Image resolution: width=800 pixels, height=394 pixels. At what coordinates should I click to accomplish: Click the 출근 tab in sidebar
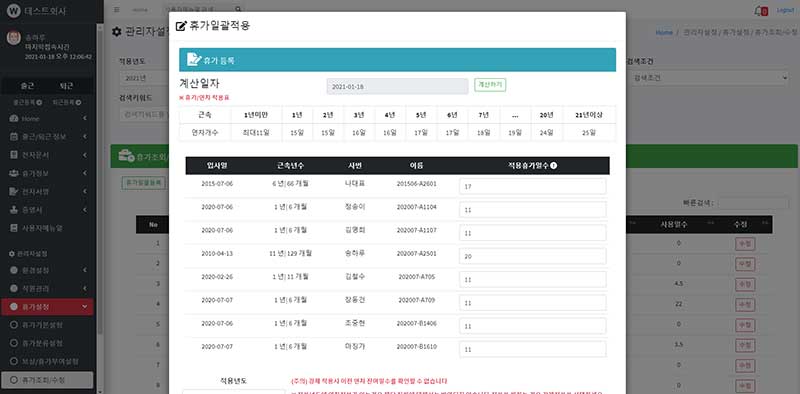pyautogui.click(x=27, y=86)
